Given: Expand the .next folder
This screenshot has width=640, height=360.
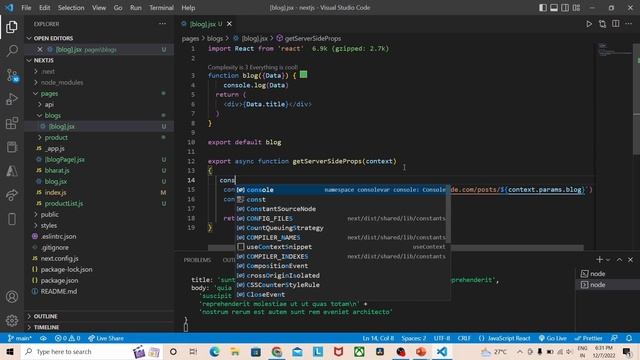Looking at the screenshot, I should pyautogui.click(x=48, y=71).
